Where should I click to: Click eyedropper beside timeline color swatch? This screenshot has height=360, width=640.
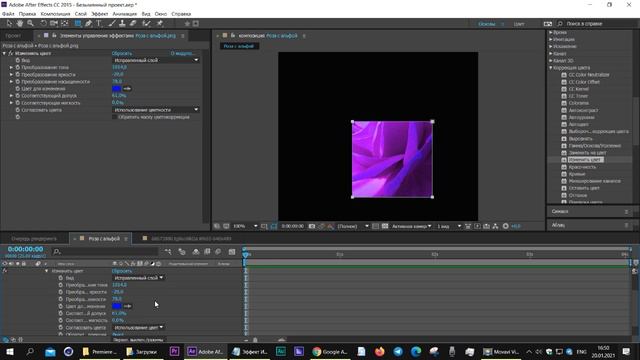pos(127,306)
